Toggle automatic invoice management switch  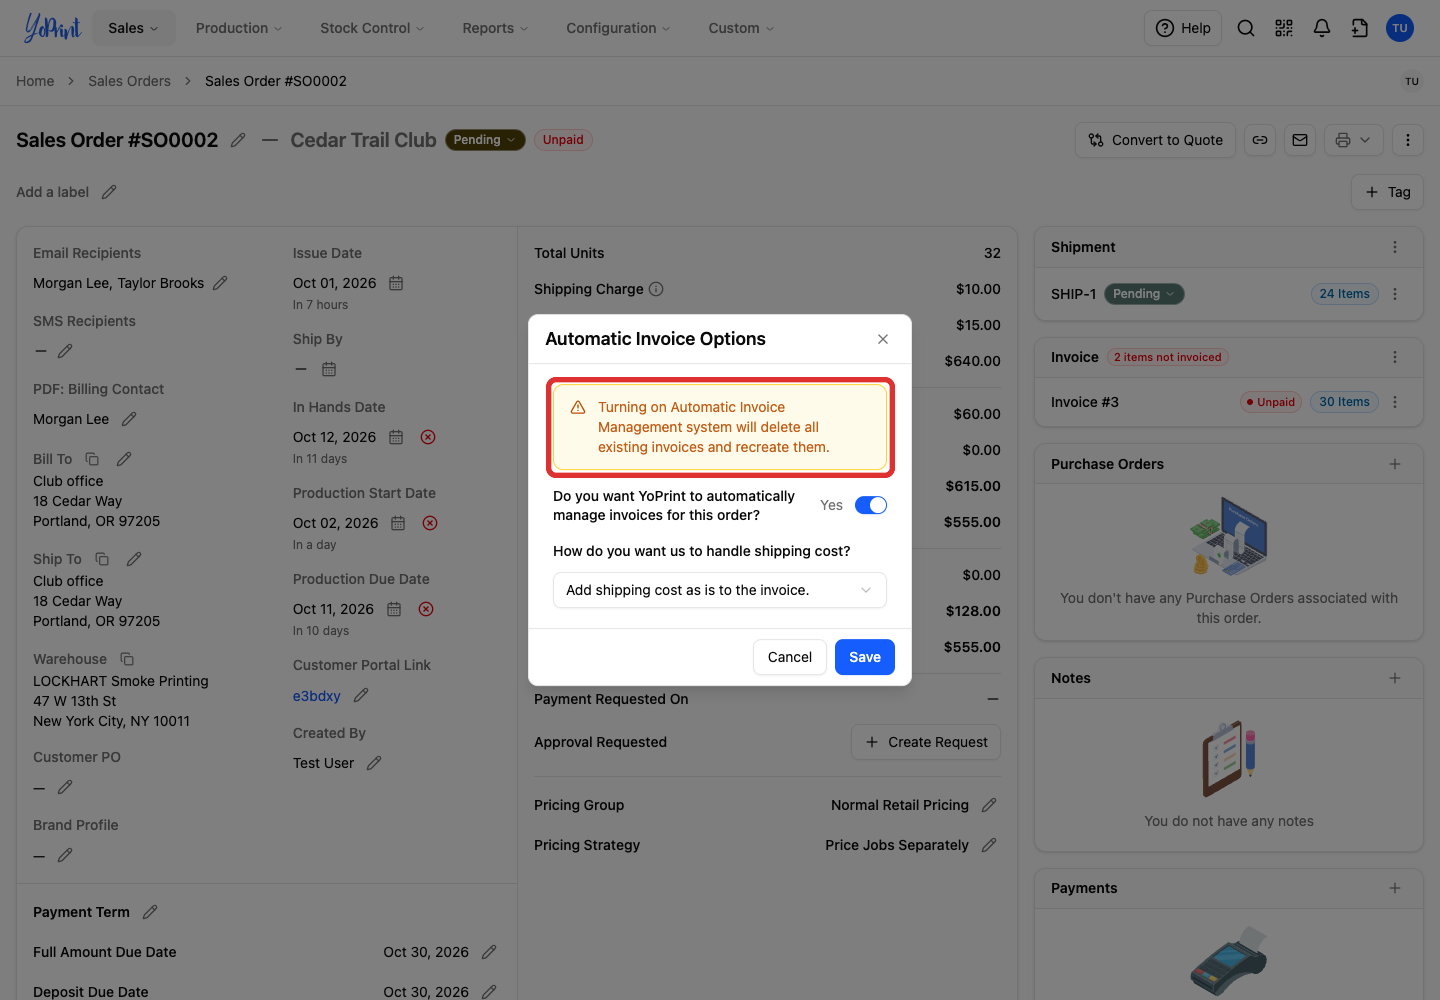click(871, 505)
